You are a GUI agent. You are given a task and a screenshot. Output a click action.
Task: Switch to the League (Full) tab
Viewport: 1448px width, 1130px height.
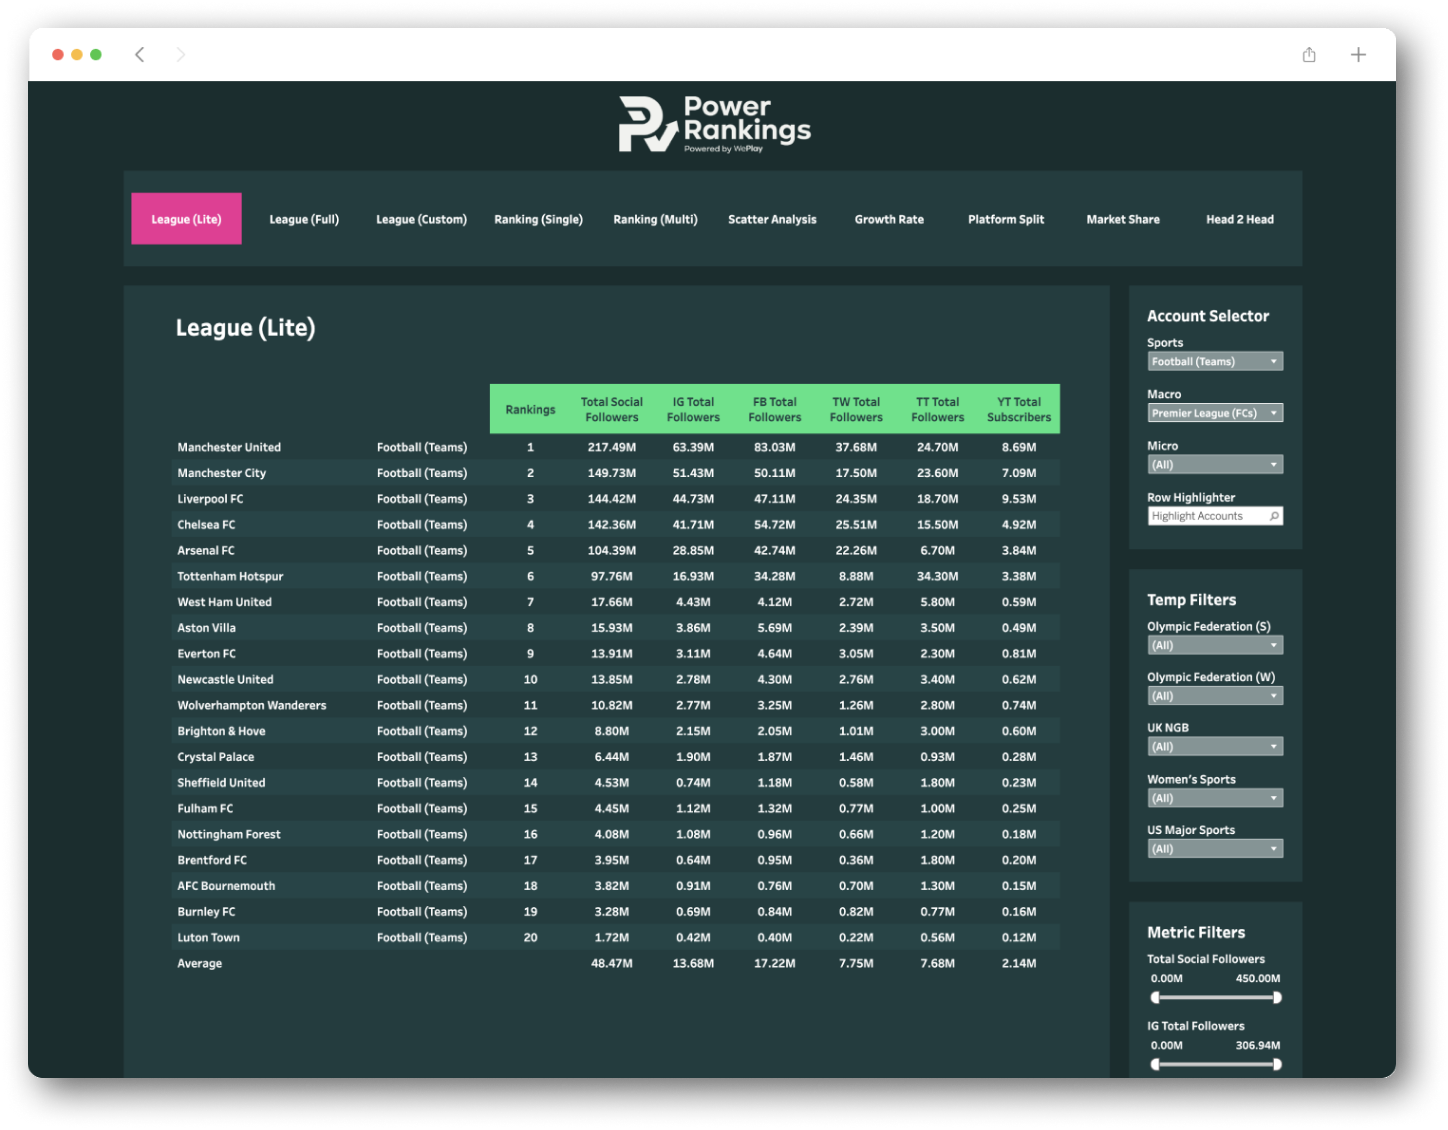(x=304, y=219)
